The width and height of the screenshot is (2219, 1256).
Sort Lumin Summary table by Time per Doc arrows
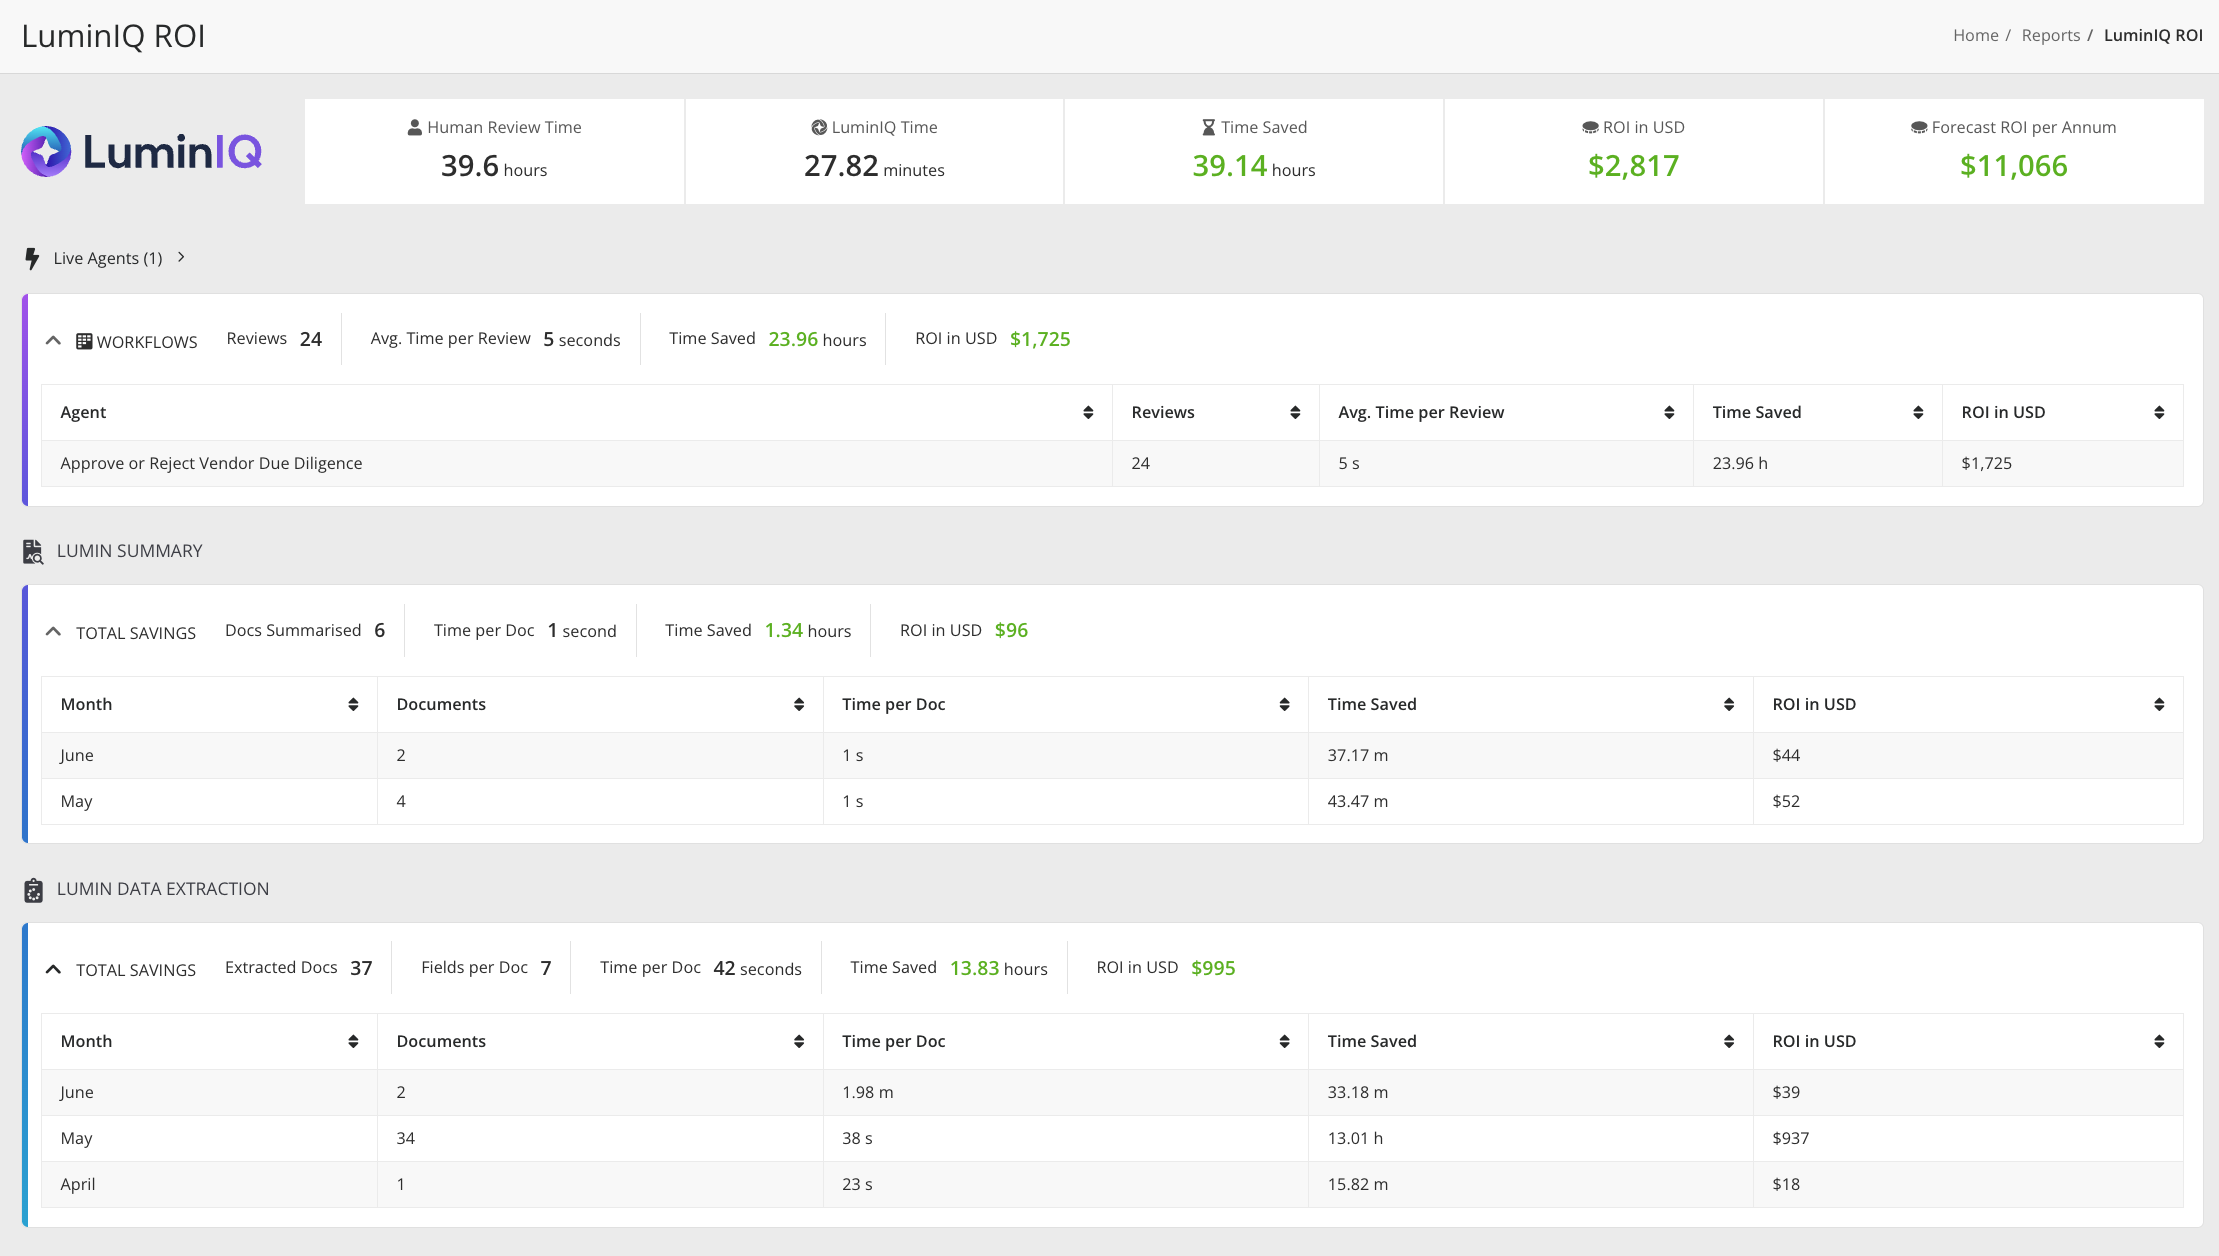(1284, 705)
